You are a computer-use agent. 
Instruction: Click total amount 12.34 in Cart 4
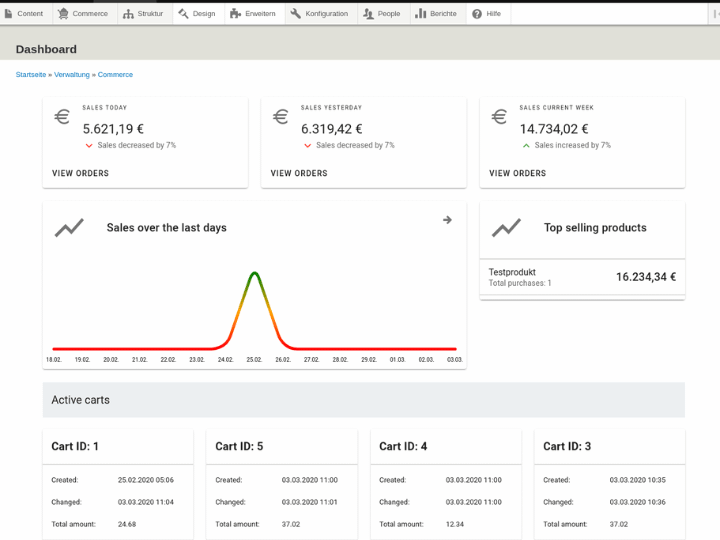[x=455, y=524]
